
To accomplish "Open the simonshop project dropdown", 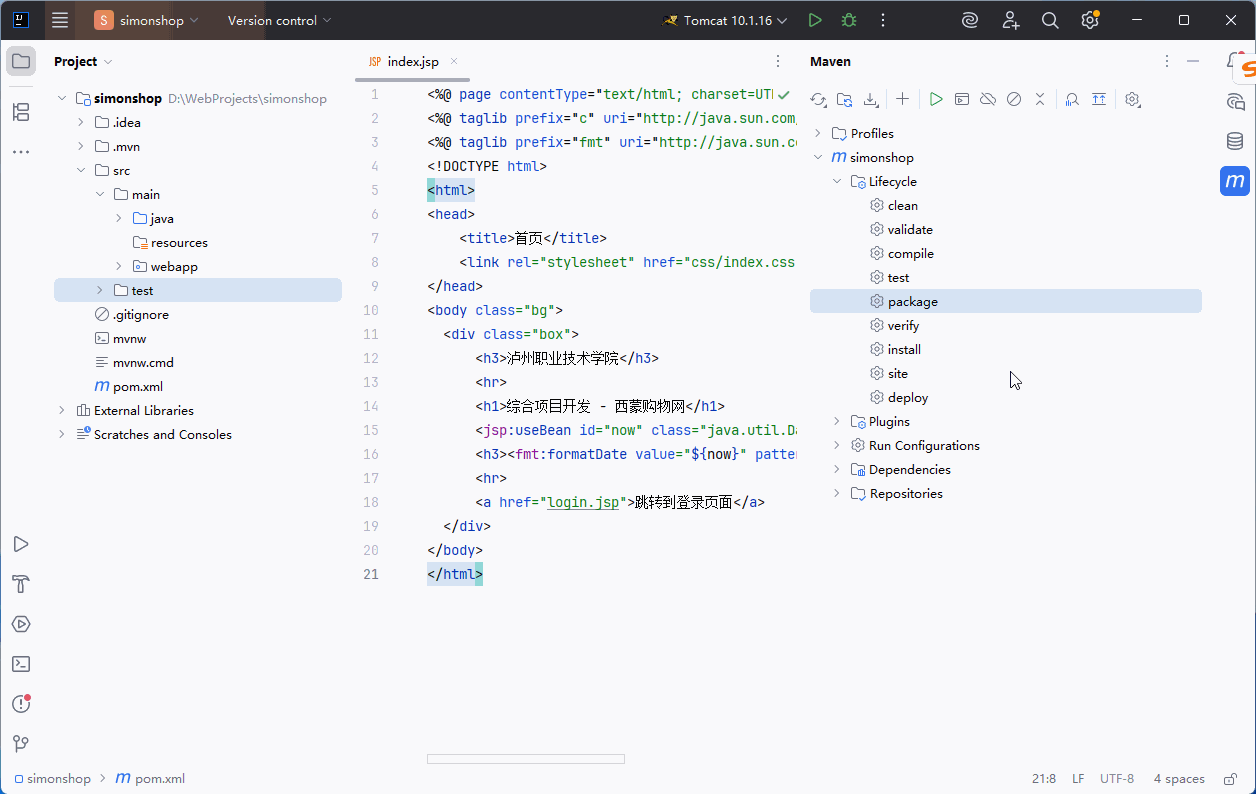I will 148,20.
